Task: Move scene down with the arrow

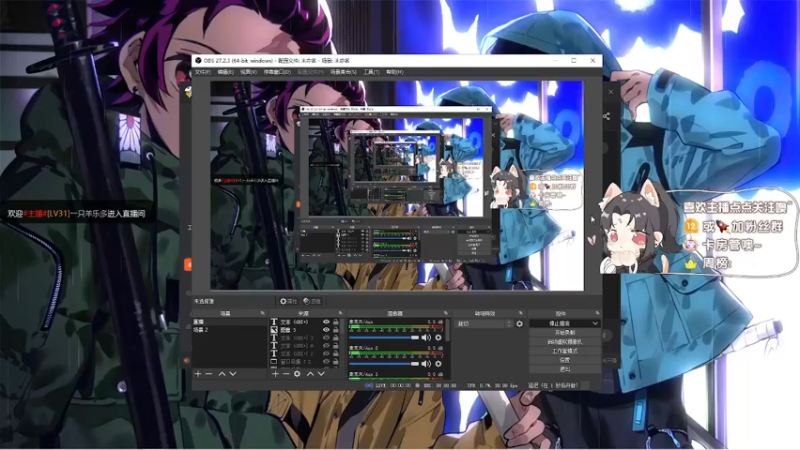Action: click(x=233, y=374)
